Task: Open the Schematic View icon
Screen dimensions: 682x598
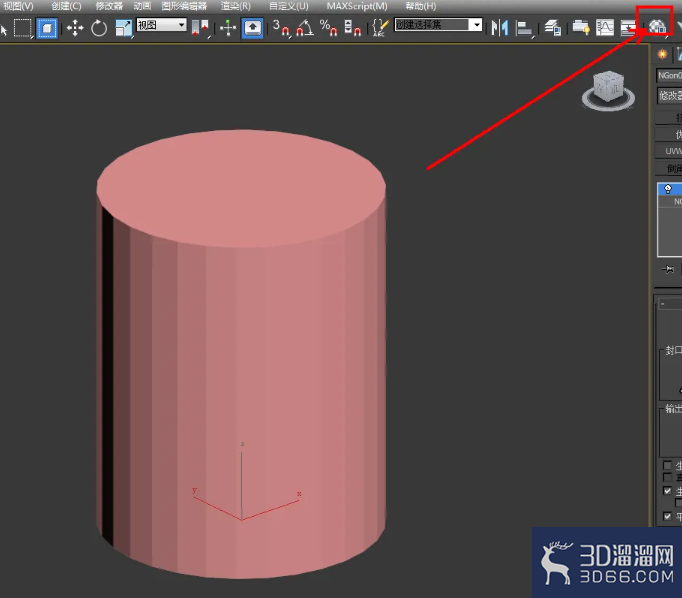Action: point(628,28)
